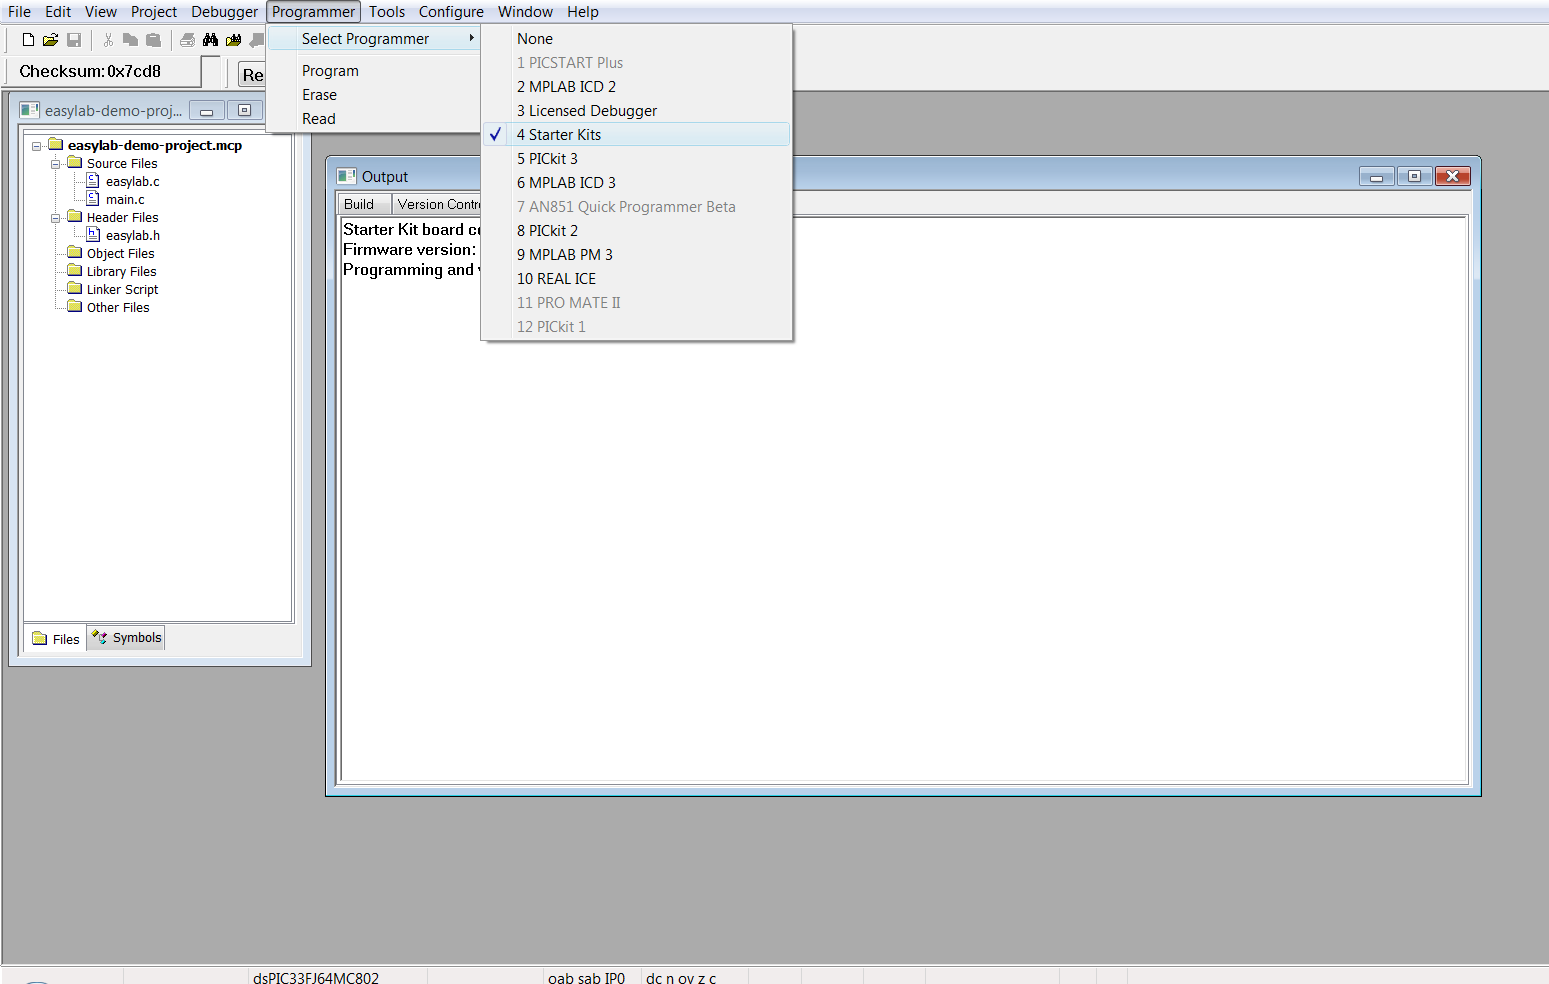Click the Cut scissors icon
The height and width of the screenshot is (984, 1549).
[x=108, y=40]
